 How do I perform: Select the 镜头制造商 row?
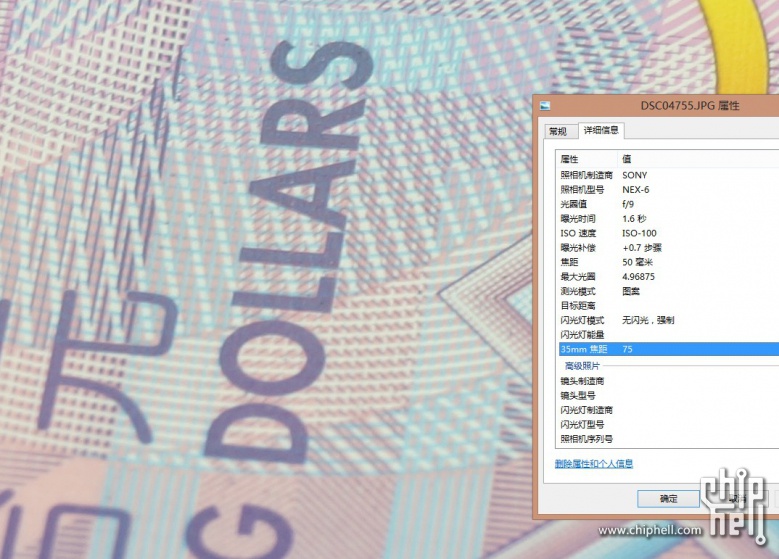(x=669, y=381)
